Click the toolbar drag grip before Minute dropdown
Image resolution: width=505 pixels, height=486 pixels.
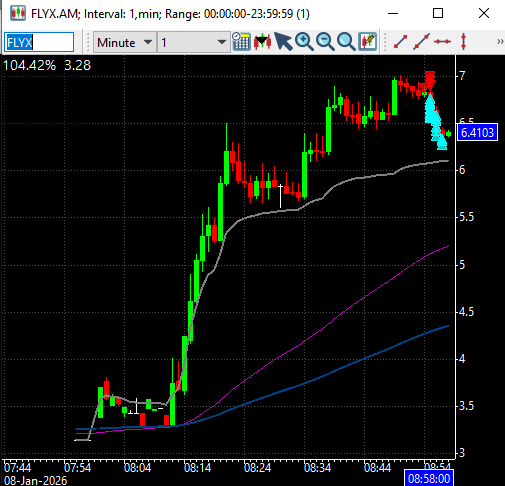(x=87, y=42)
